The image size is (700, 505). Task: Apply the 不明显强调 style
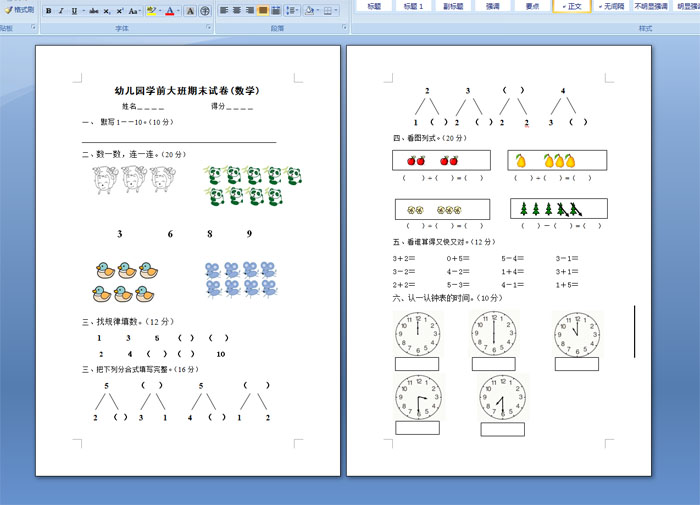click(x=651, y=6)
